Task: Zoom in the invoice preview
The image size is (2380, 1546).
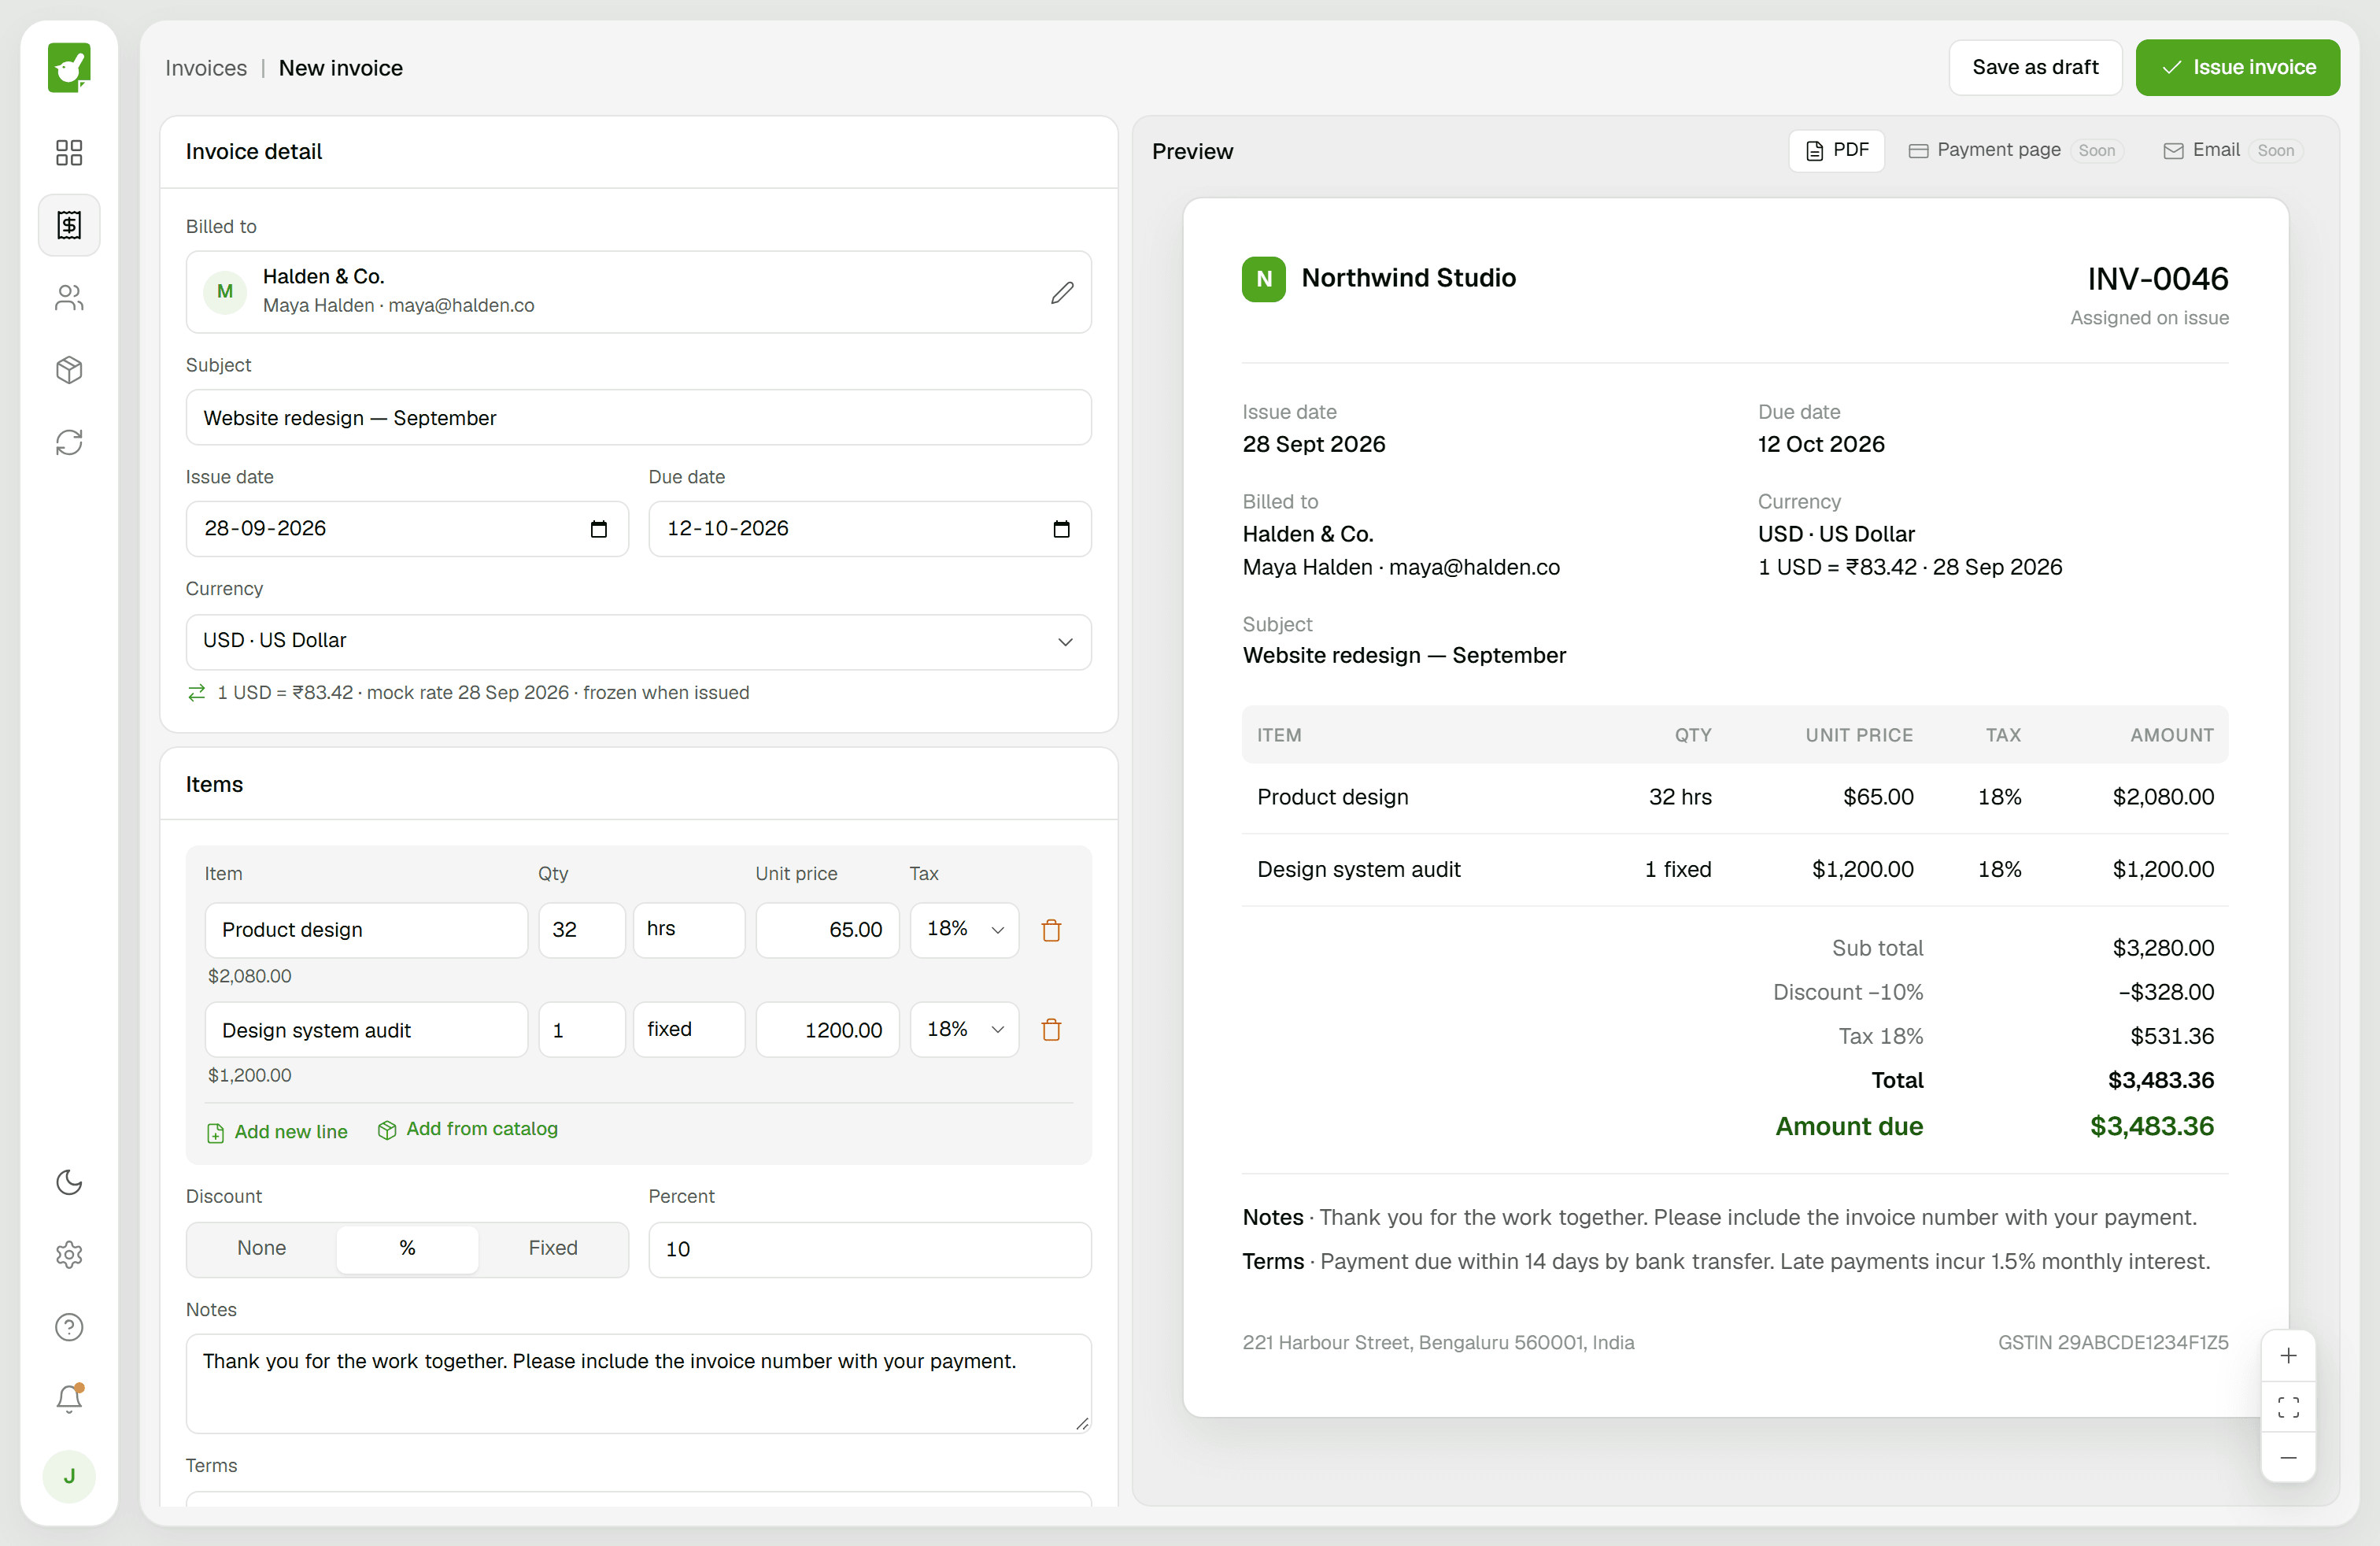Action: click(x=2288, y=1356)
